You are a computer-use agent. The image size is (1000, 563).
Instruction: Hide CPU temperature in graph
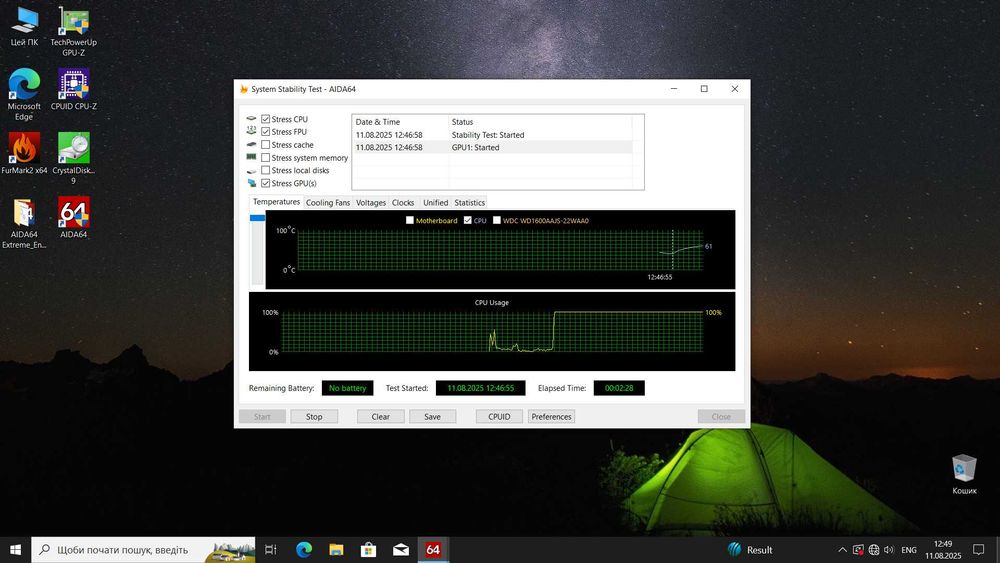(467, 221)
